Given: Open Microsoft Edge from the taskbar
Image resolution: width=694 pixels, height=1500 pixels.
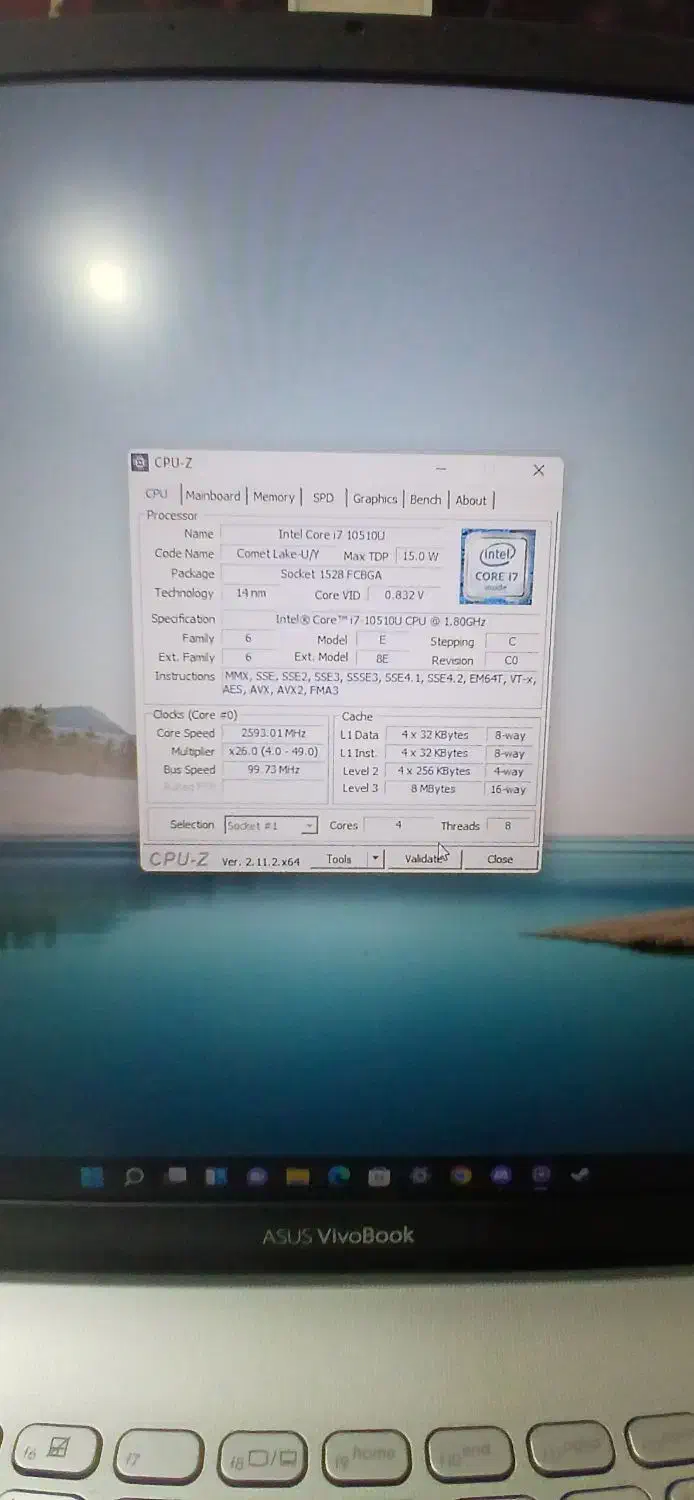Looking at the screenshot, I should [x=339, y=1177].
